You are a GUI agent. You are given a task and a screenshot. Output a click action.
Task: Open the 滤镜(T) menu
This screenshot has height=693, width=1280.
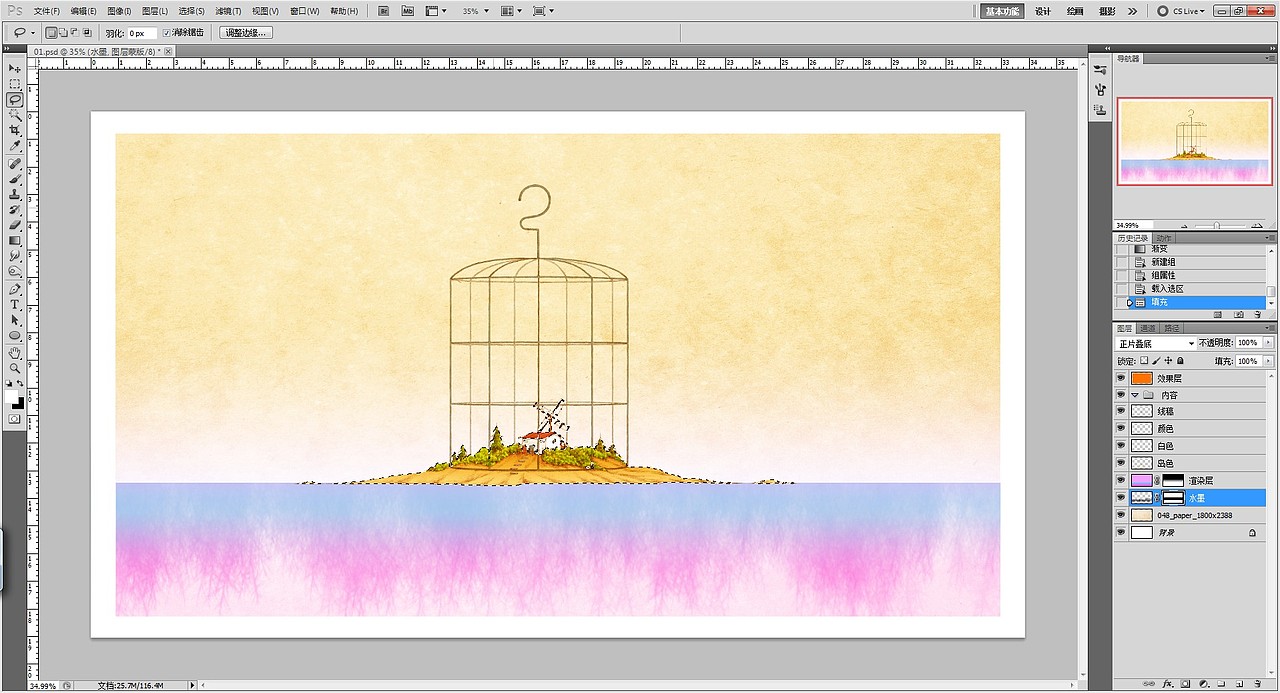(228, 11)
